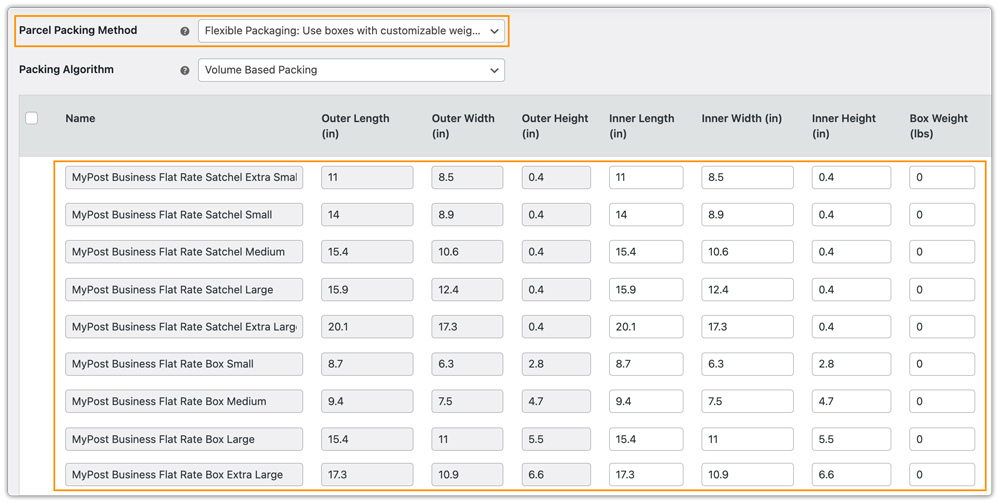Open the Parcel Packing Method help icon
Screen dimensions: 1000x502
(x=184, y=31)
